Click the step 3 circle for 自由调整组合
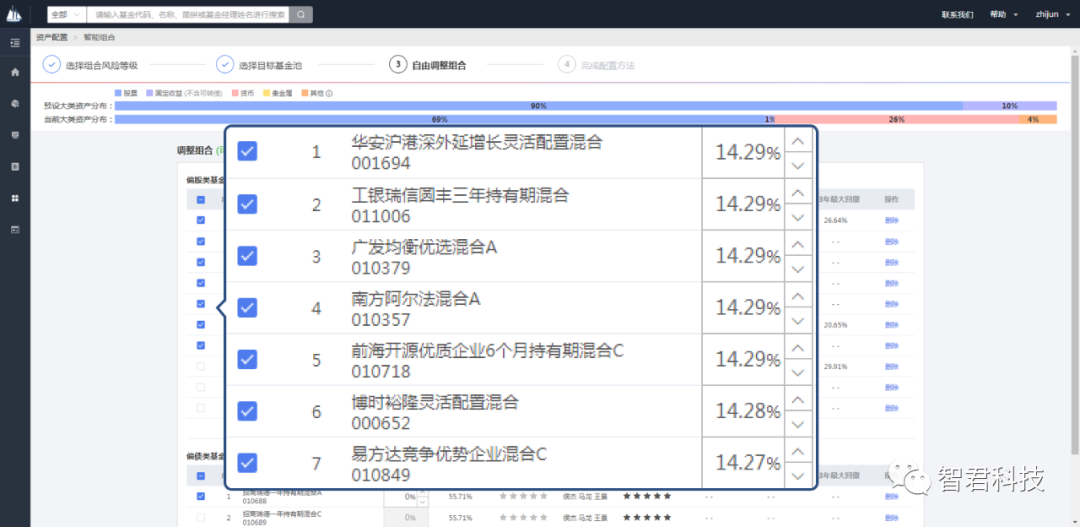Image resolution: width=1080 pixels, height=527 pixels. tap(398, 65)
